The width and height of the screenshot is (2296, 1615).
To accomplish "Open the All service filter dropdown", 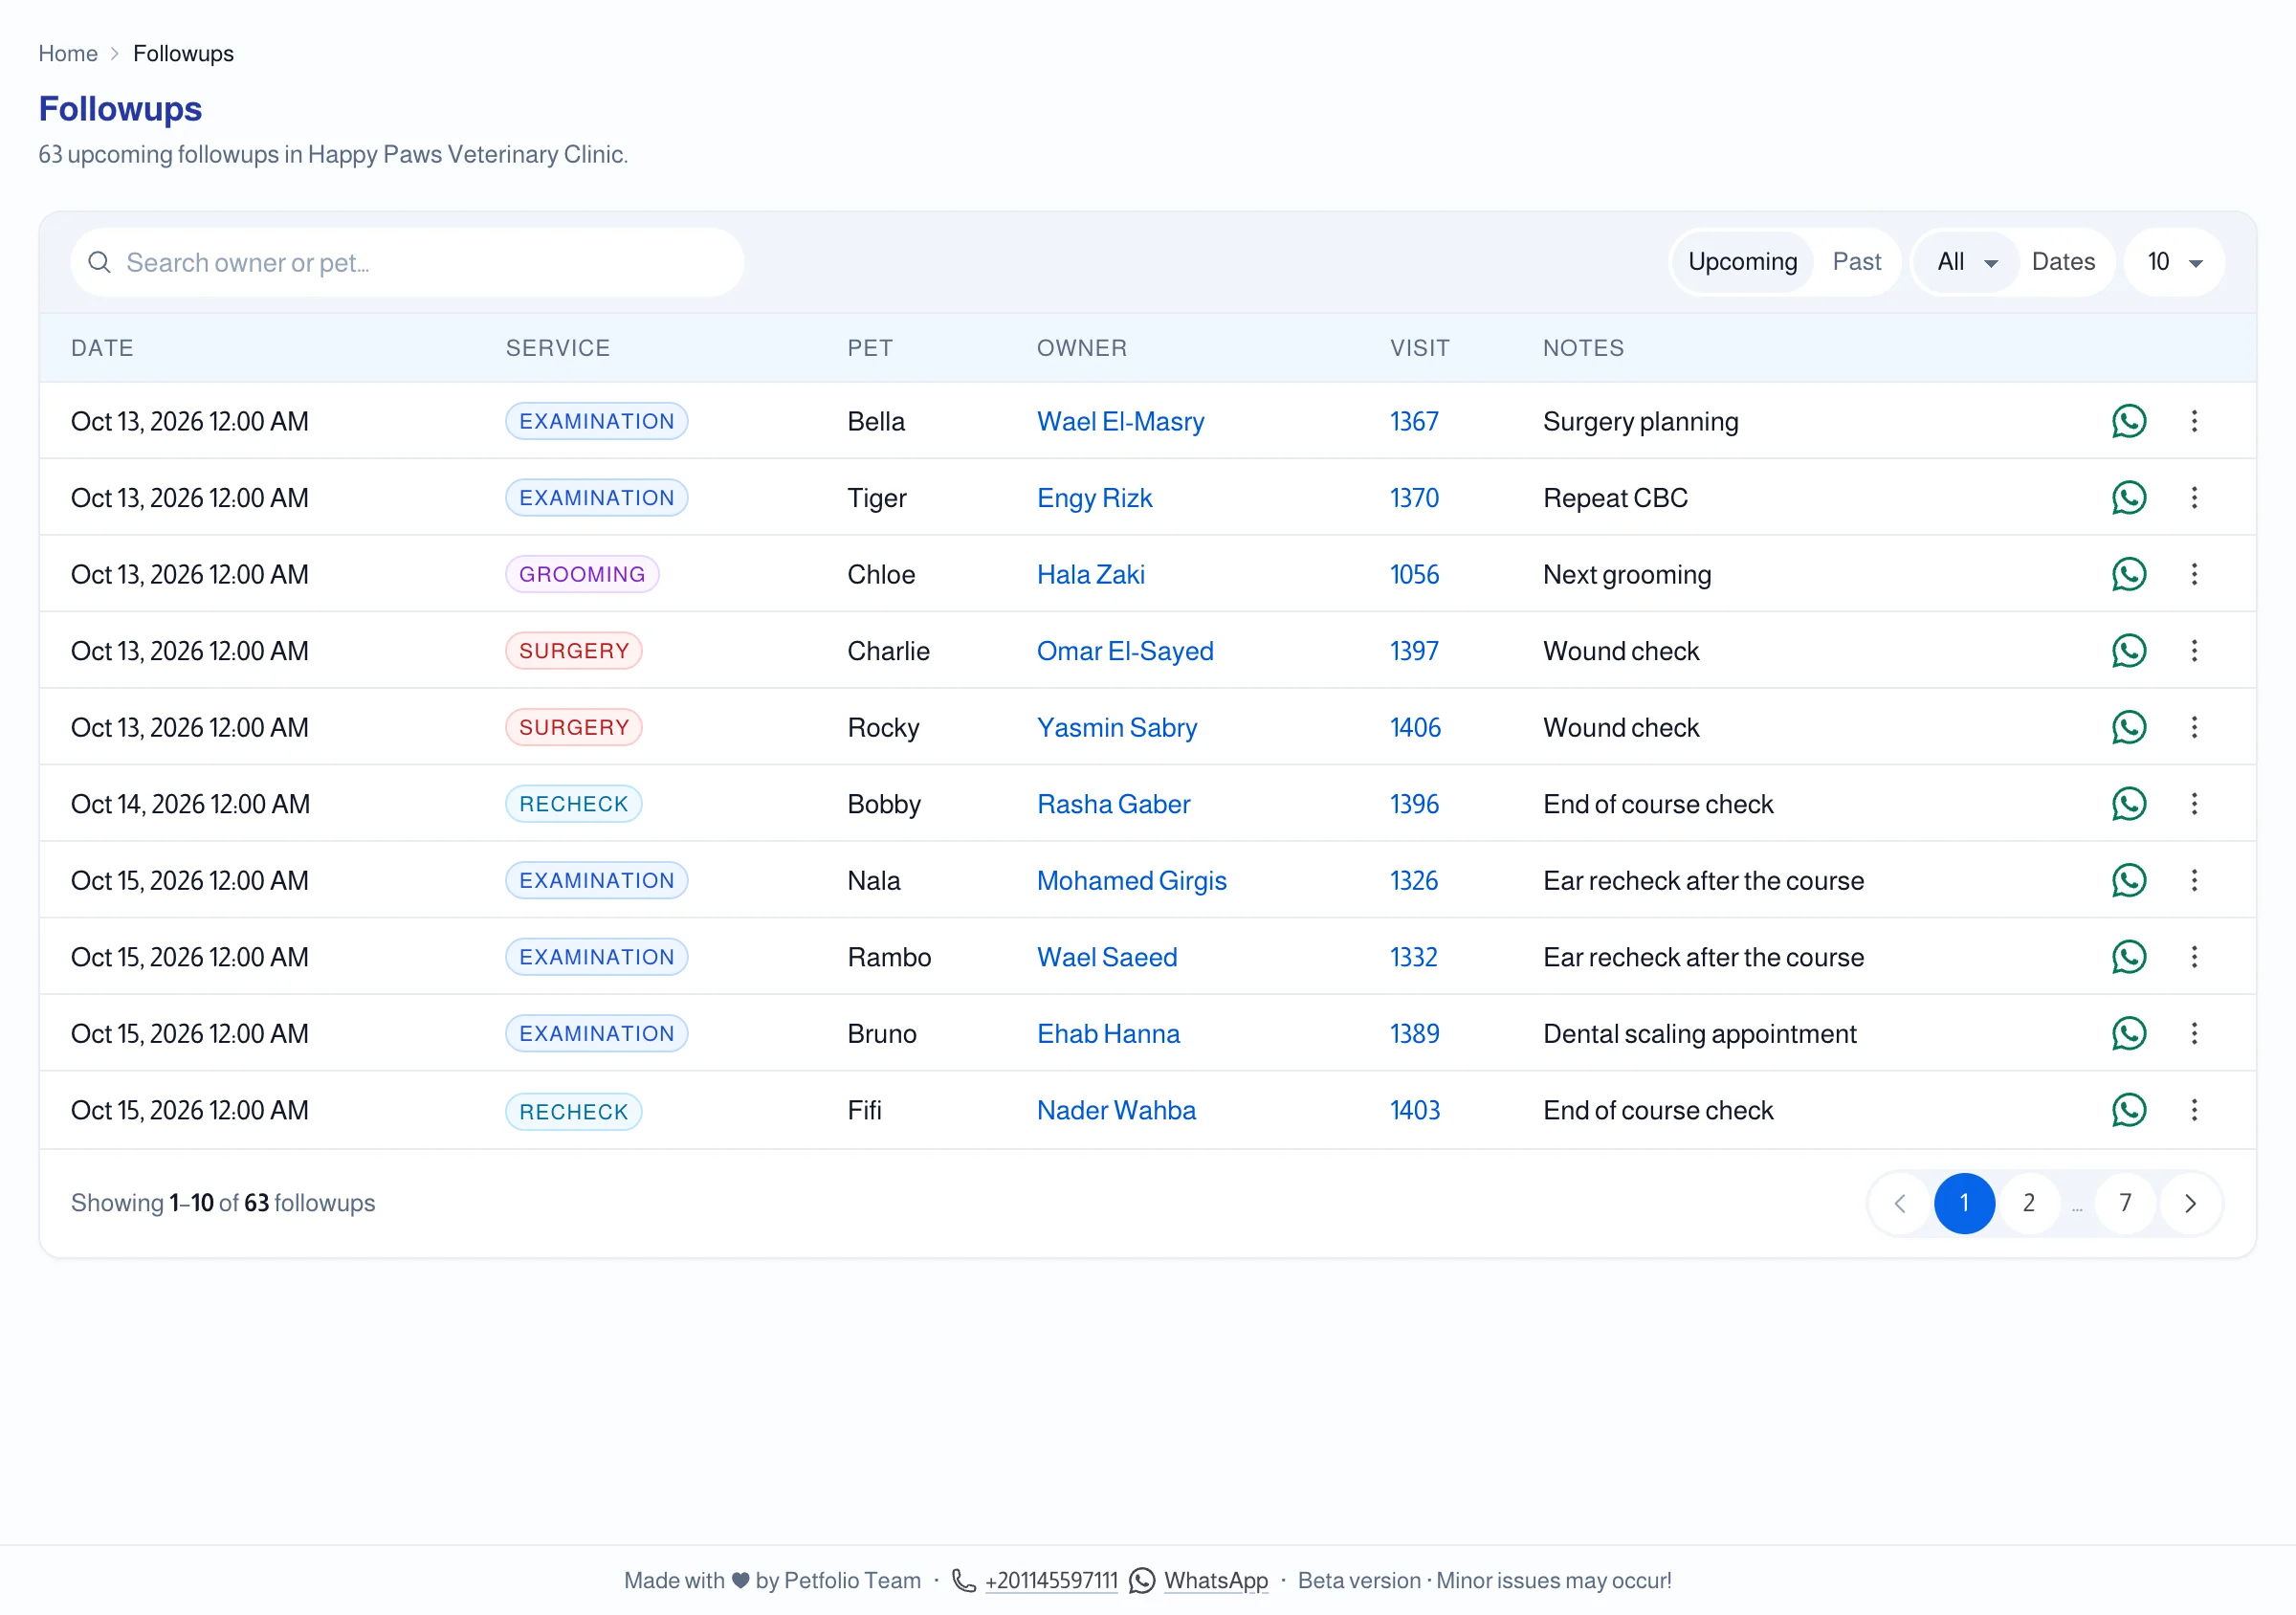I will [x=1967, y=262].
